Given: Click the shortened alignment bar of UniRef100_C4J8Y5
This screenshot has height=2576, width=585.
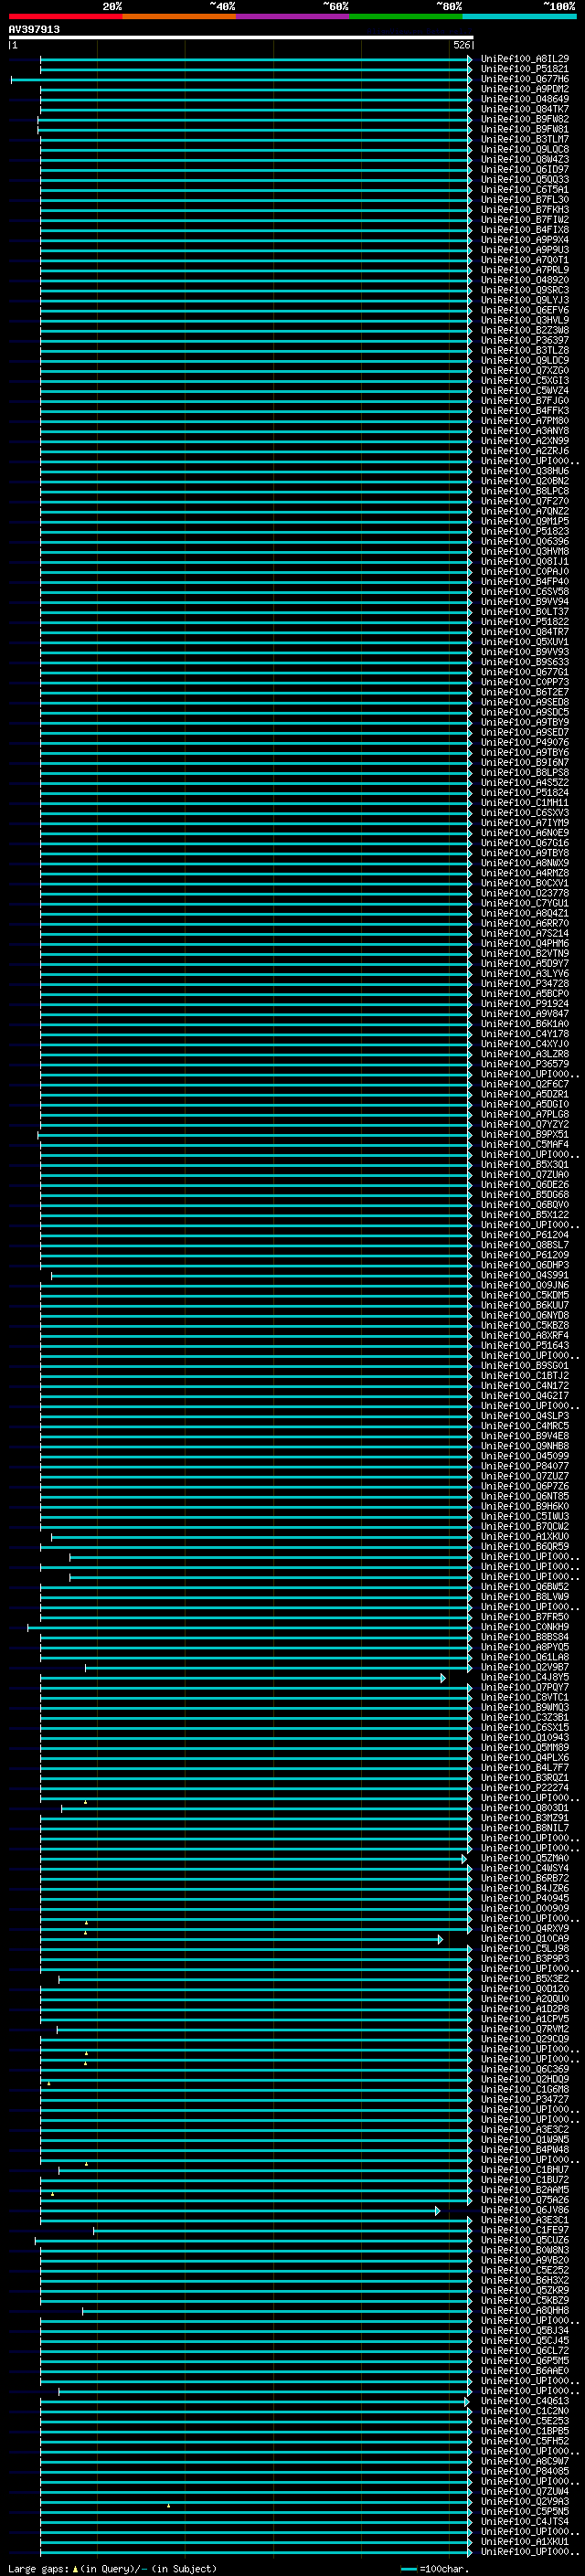Looking at the screenshot, I should click(243, 1678).
